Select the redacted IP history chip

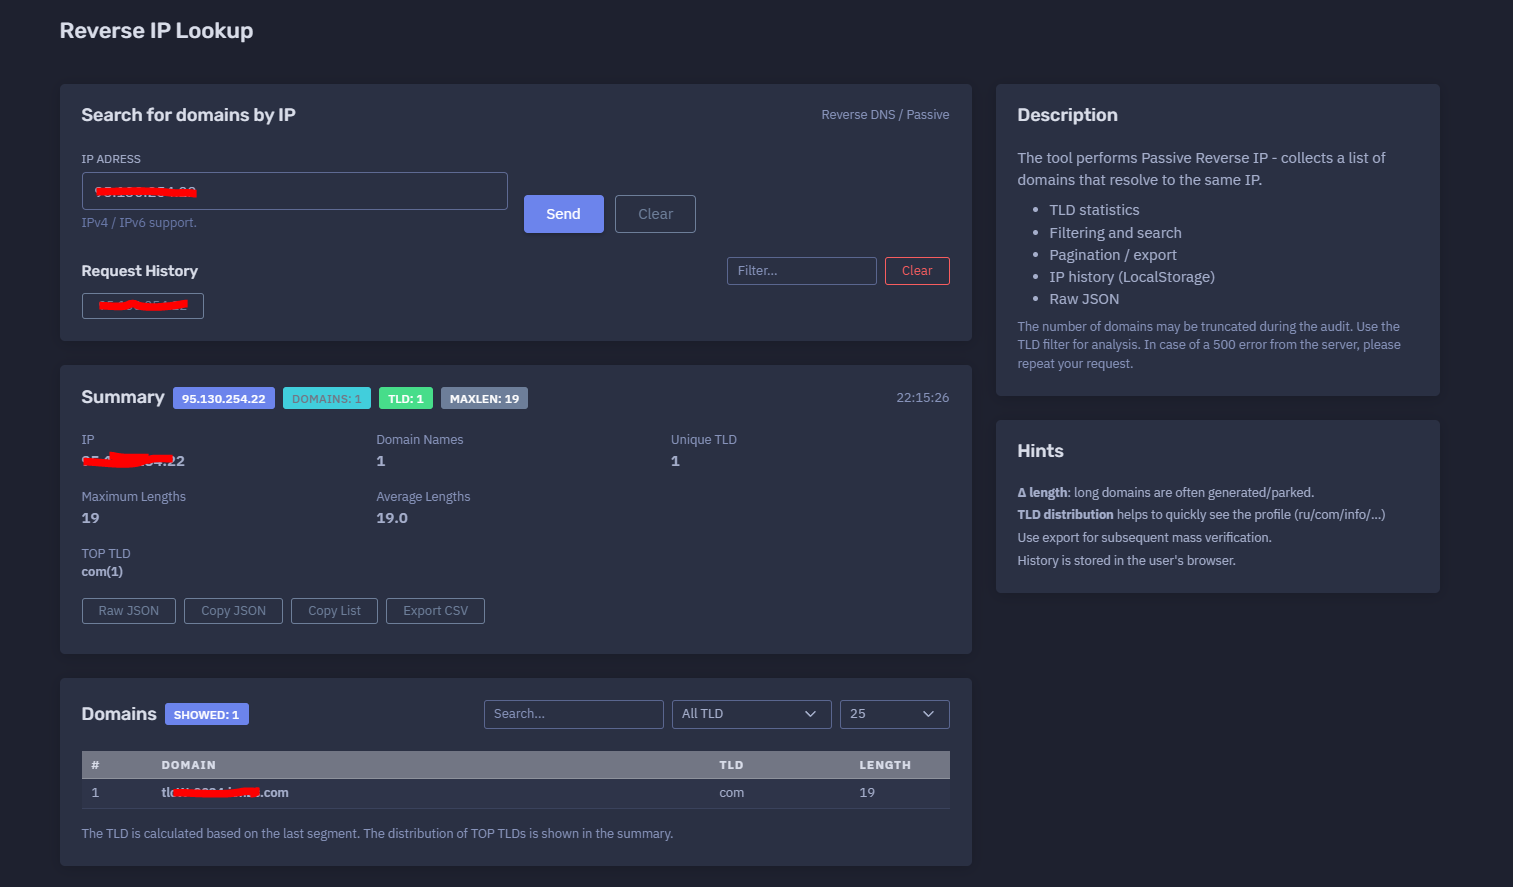pyautogui.click(x=143, y=306)
